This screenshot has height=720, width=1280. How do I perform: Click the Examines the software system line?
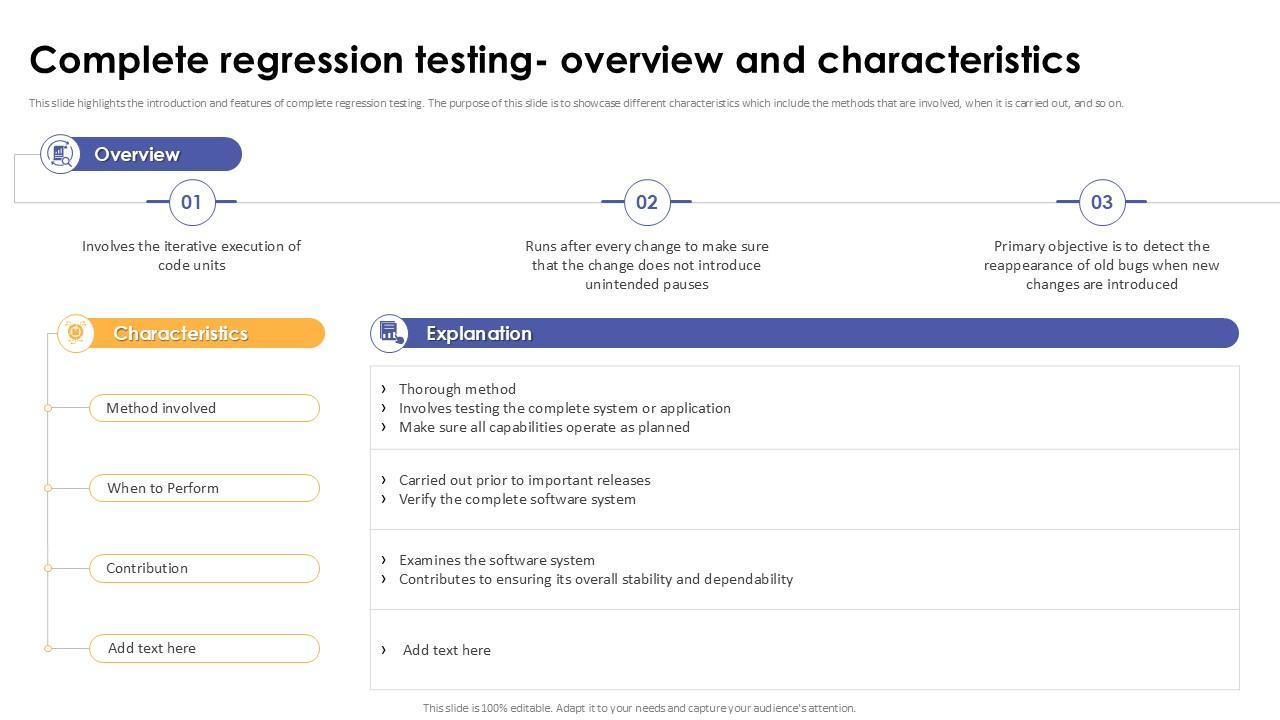tap(496, 560)
